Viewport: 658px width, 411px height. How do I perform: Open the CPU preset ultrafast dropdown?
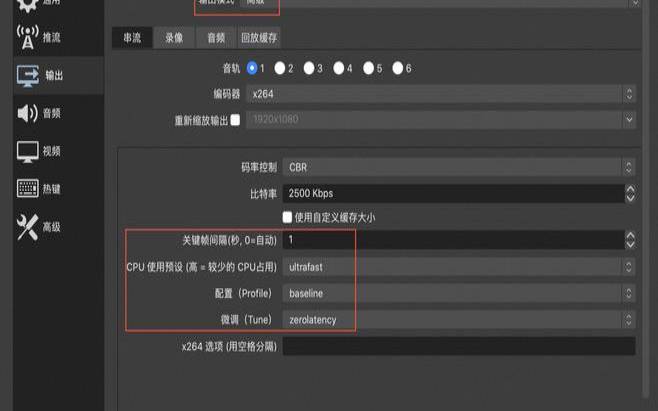(x=459, y=267)
